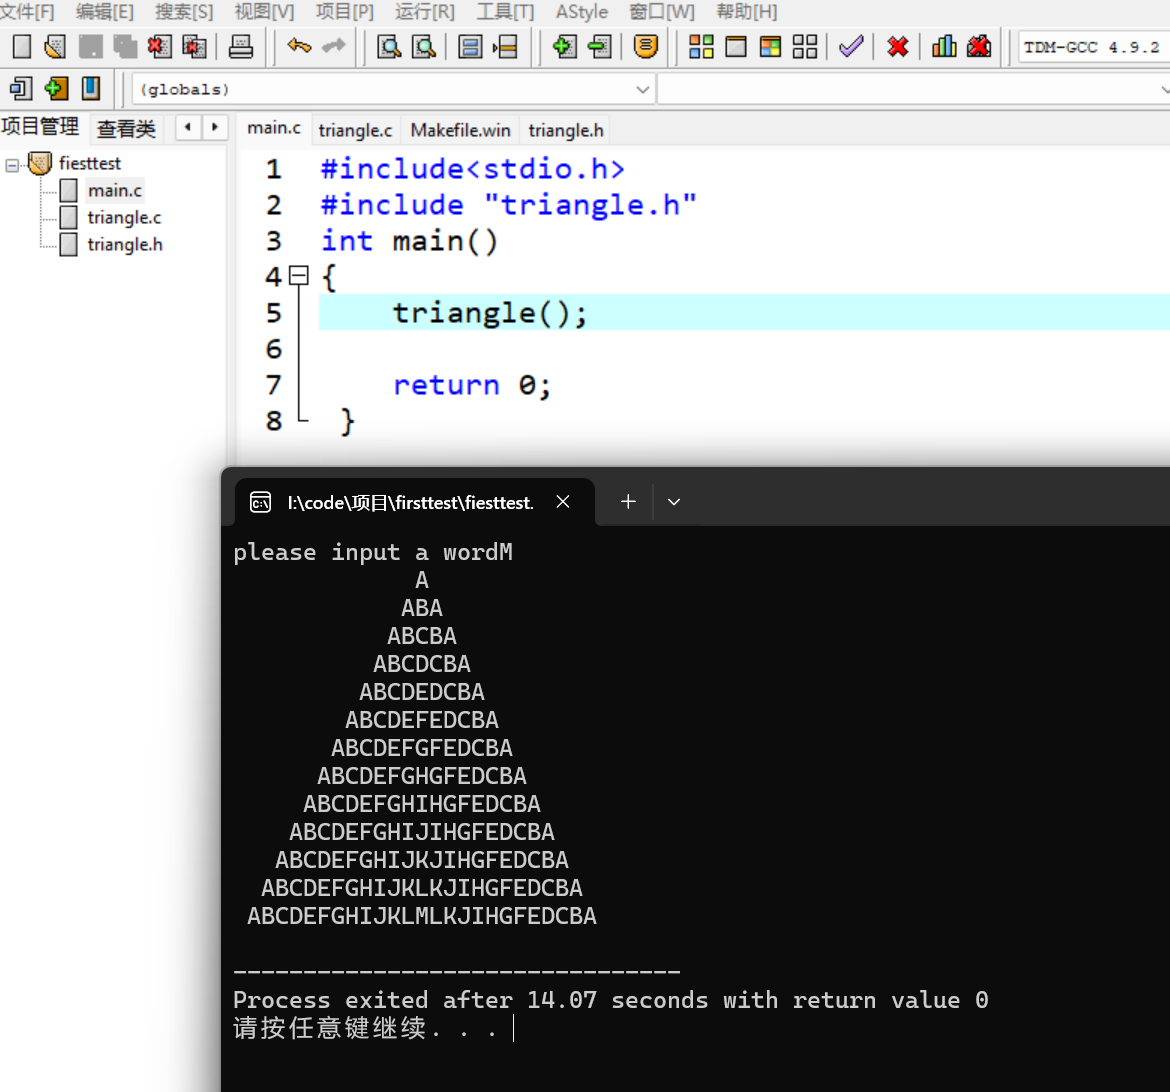Image resolution: width=1170 pixels, height=1092 pixels.
Task: Click the New project icon in second toolbar row
Action: (x=21, y=89)
